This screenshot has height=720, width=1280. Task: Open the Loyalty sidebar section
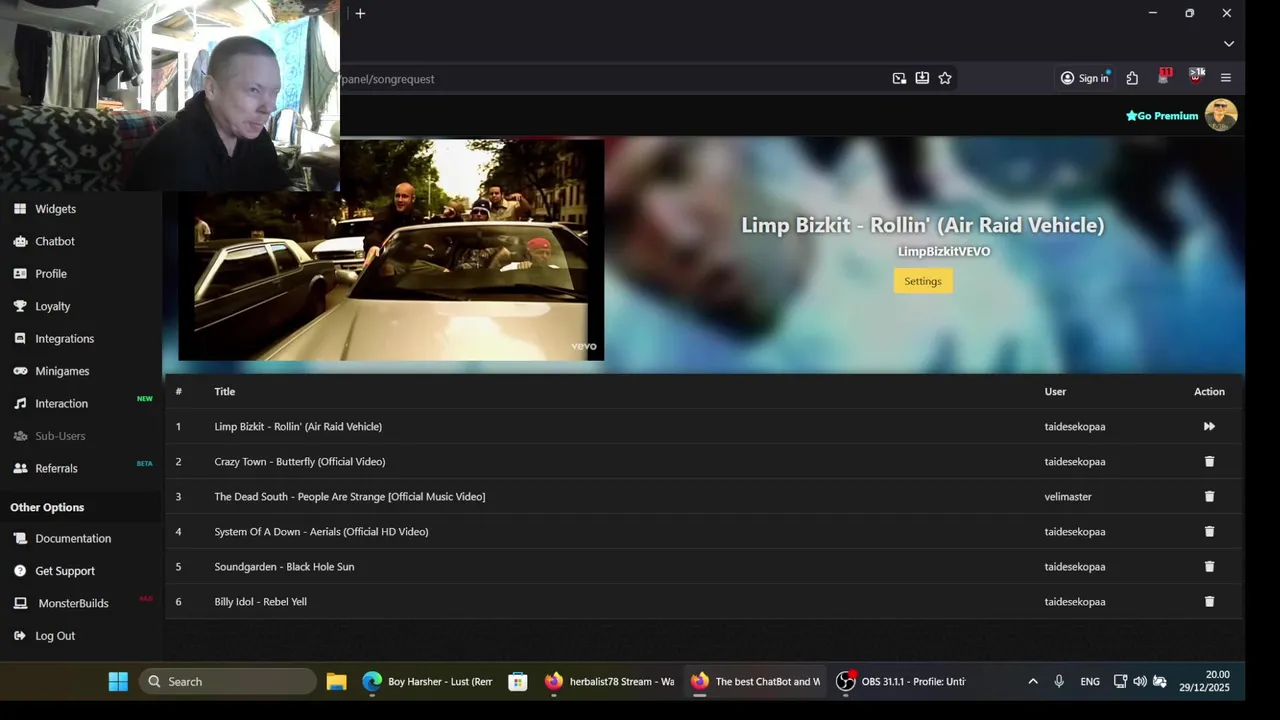click(52, 306)
